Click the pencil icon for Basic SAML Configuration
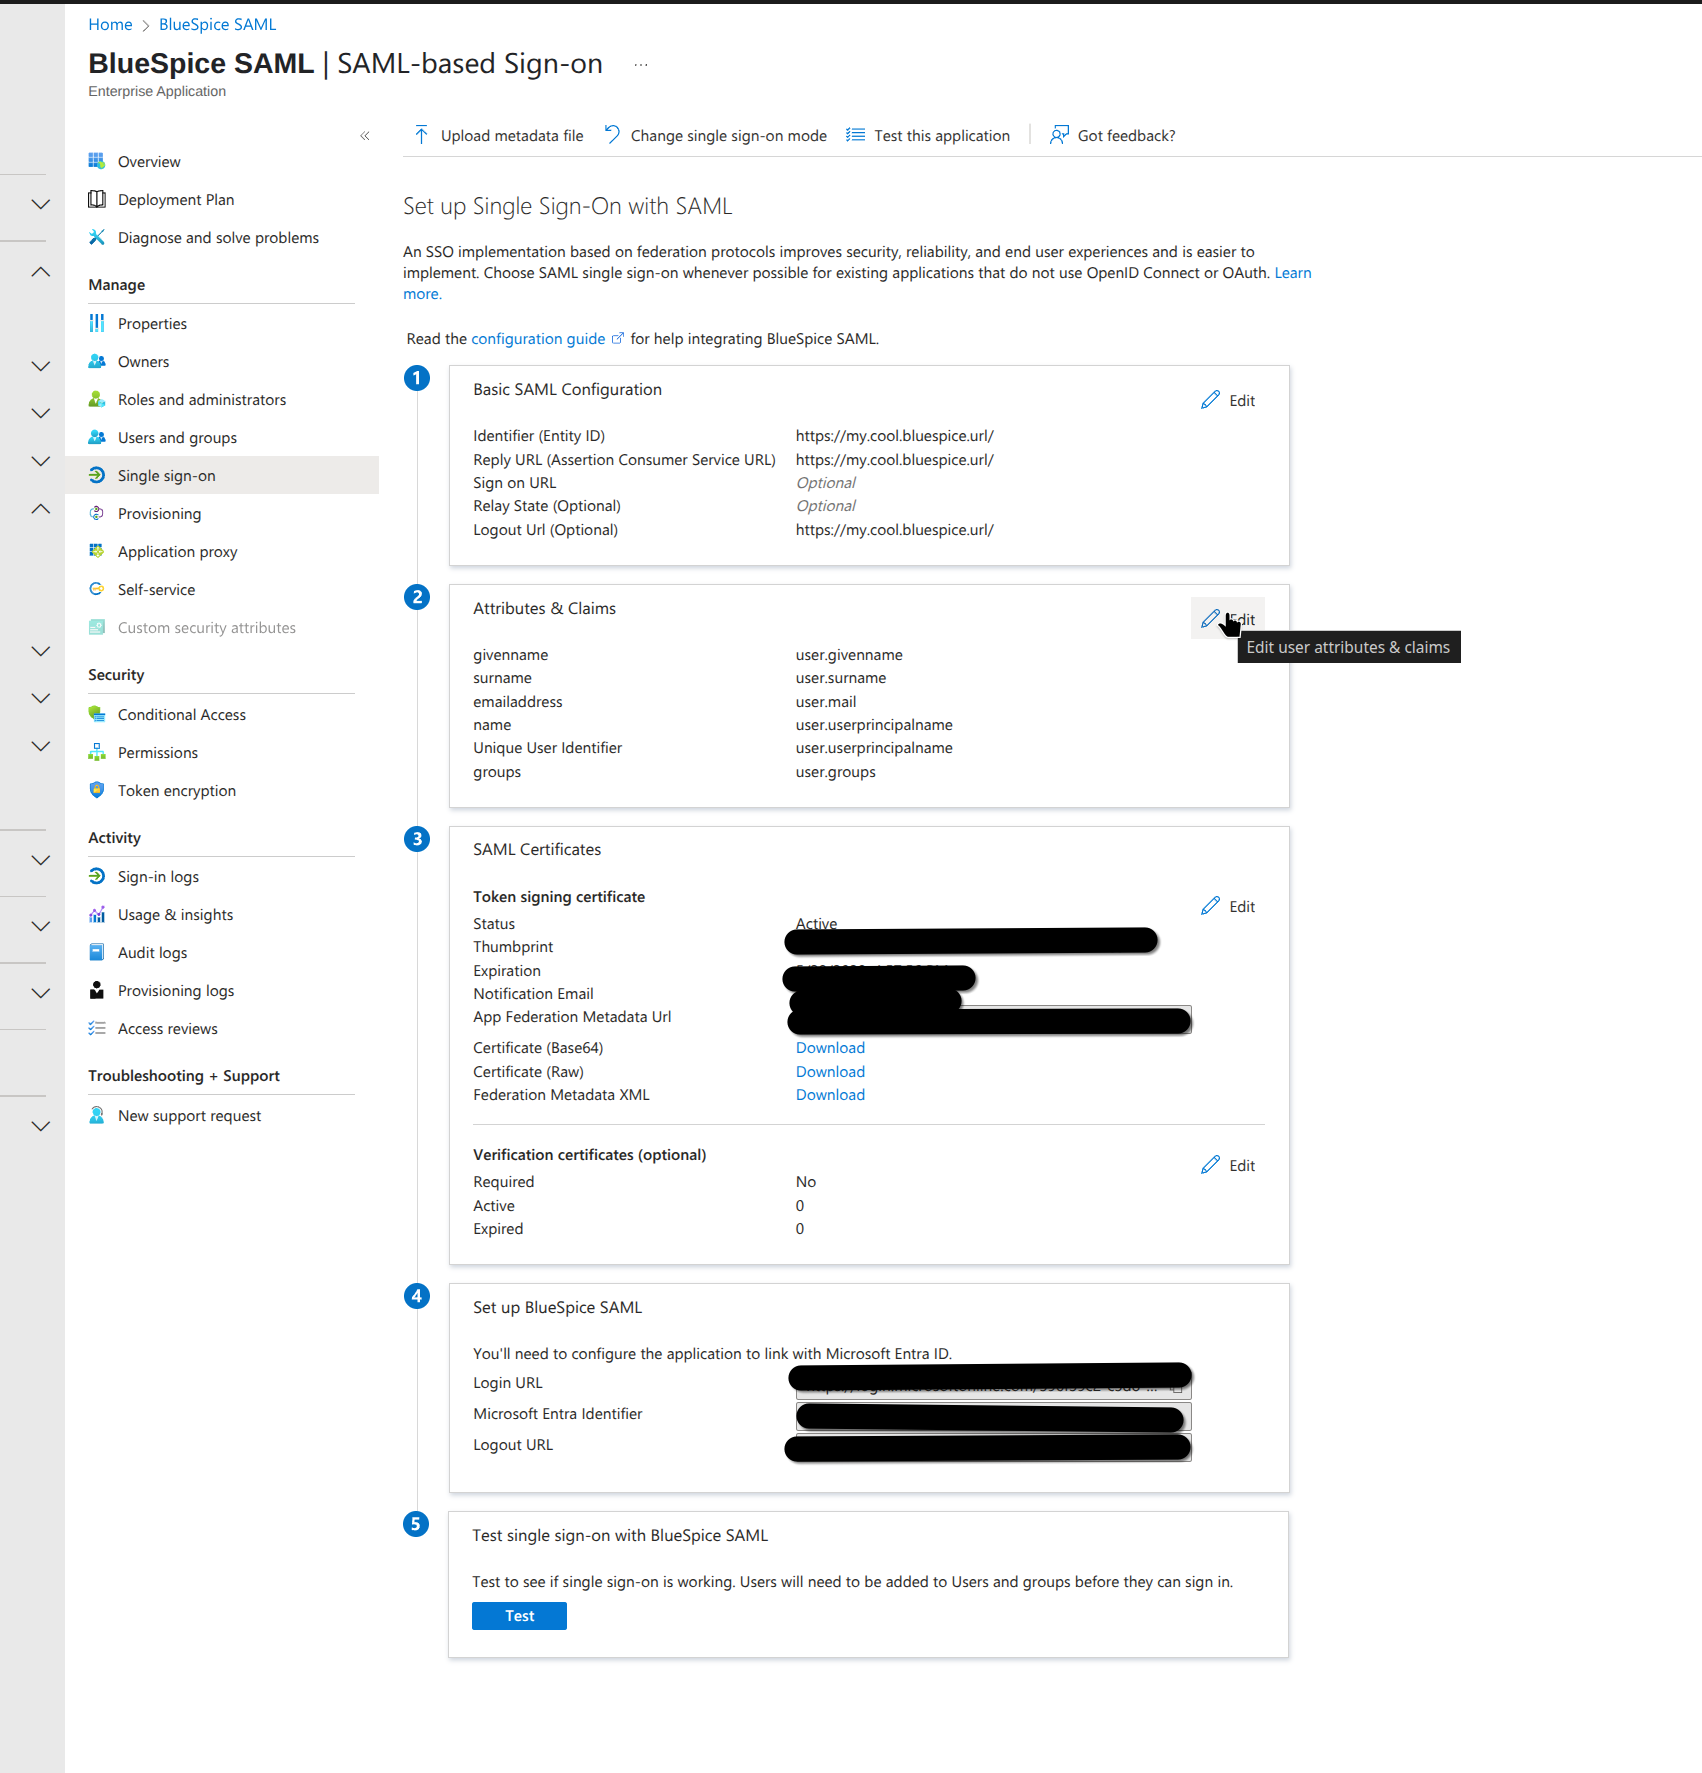Viewport: 1702px width, 1773px height. pos(1210,400)
